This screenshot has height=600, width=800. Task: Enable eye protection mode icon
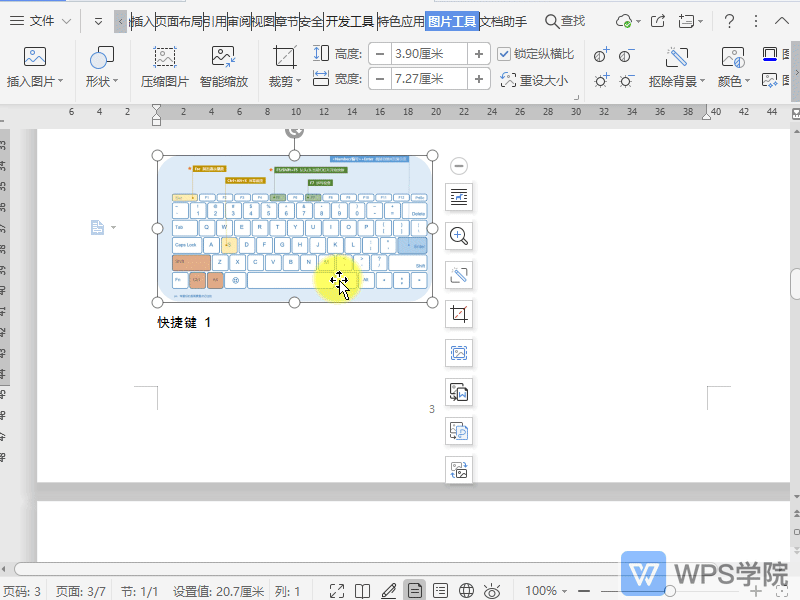491,591
